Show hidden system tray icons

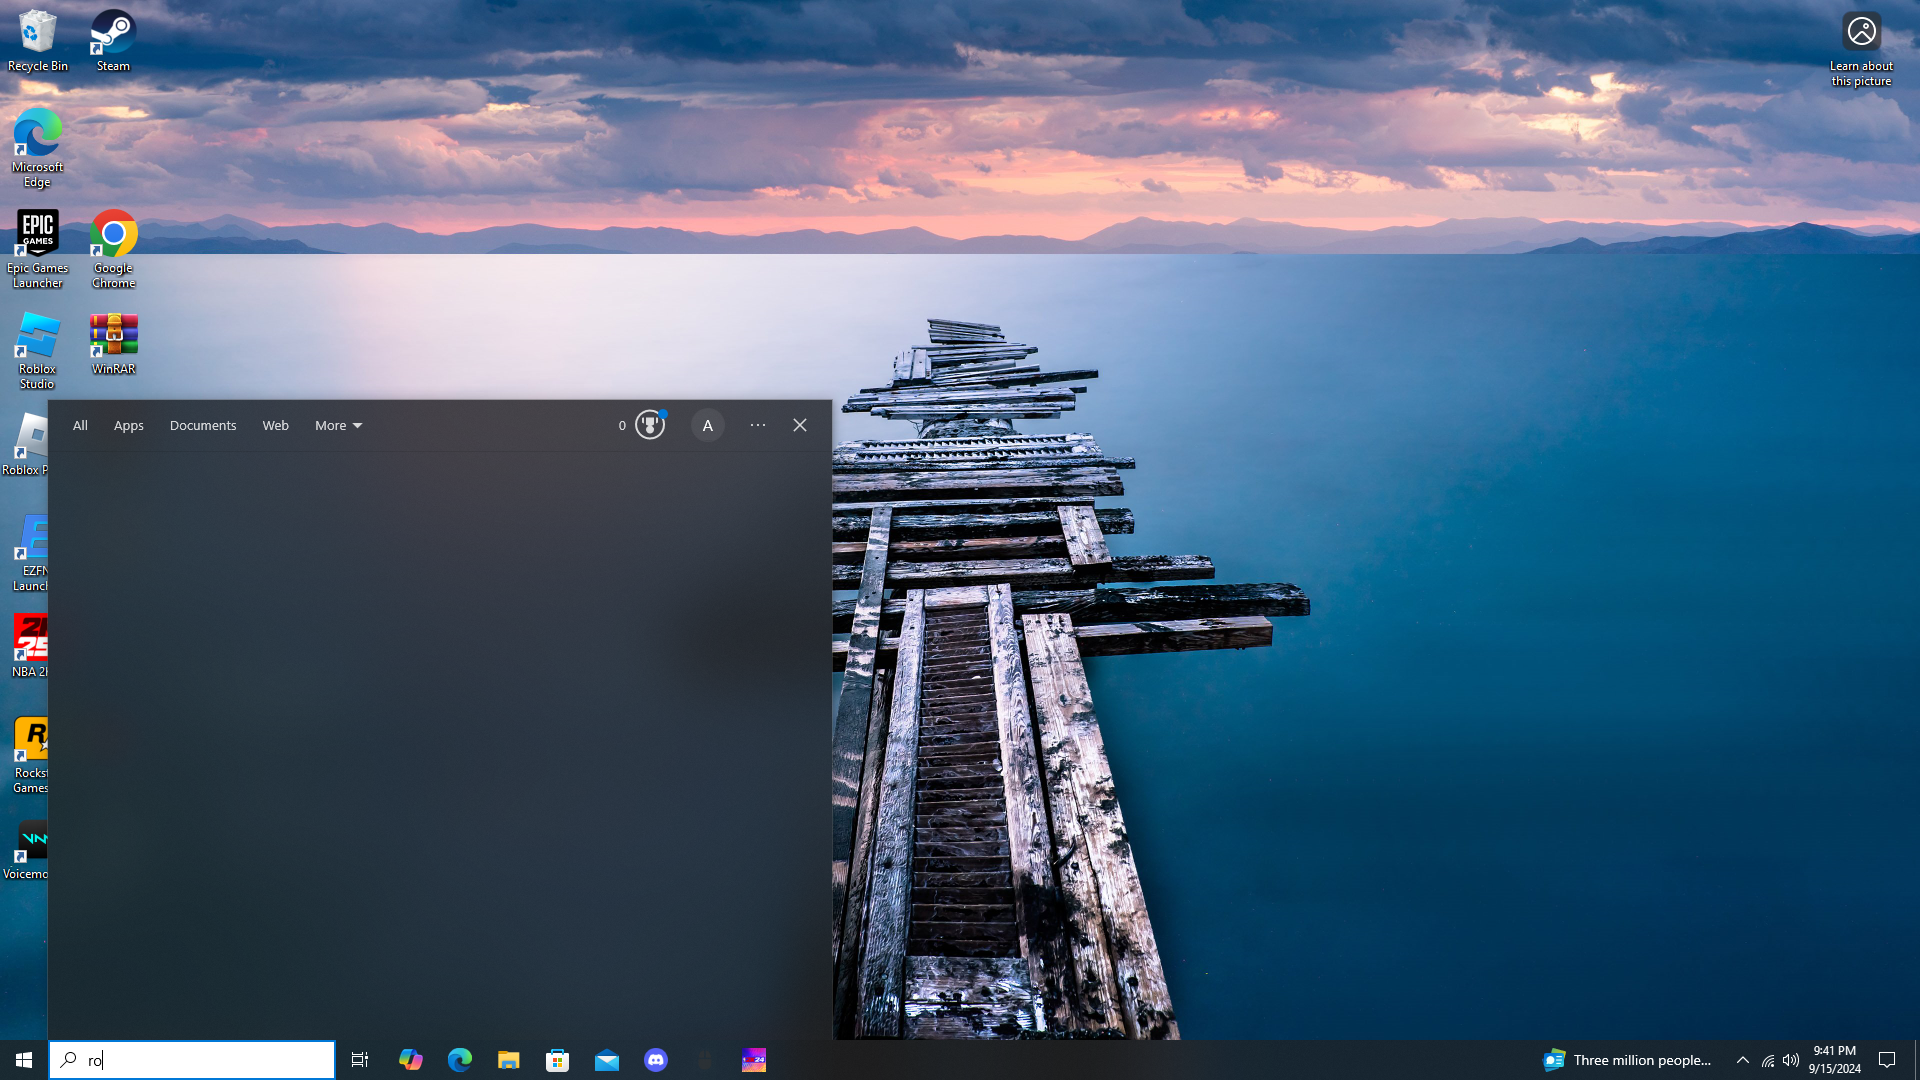point(1743,1060)
